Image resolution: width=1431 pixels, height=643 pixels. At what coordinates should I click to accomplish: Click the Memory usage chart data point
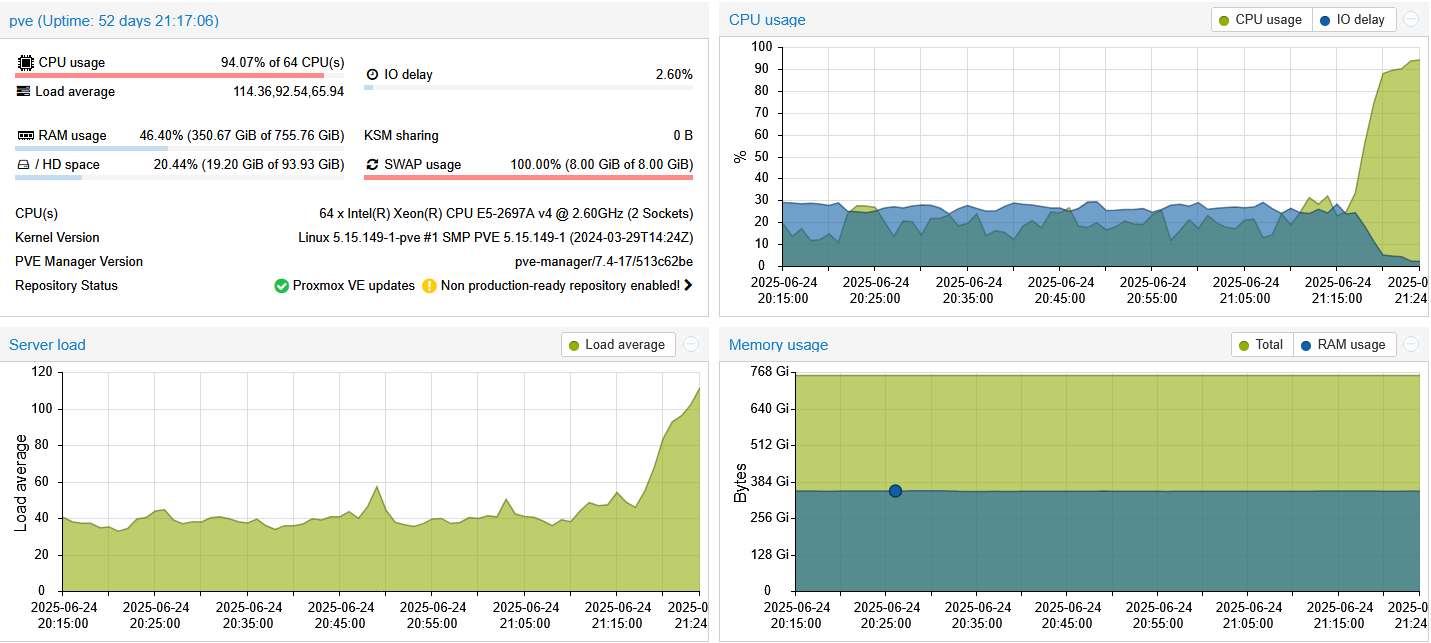tap(895, 491)
